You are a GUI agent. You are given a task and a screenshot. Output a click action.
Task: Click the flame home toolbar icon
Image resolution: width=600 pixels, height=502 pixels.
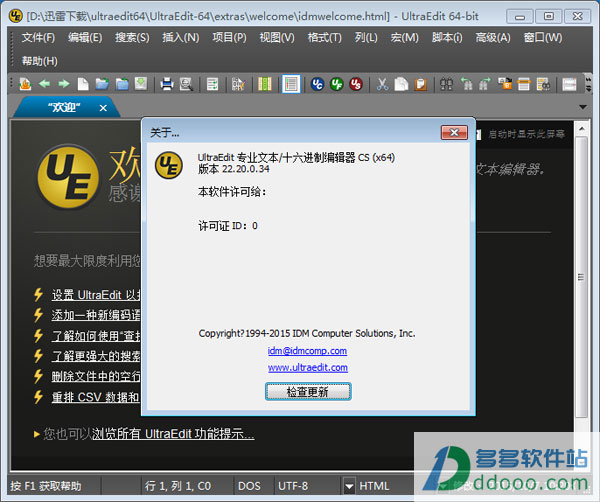[x=25, y=84]
